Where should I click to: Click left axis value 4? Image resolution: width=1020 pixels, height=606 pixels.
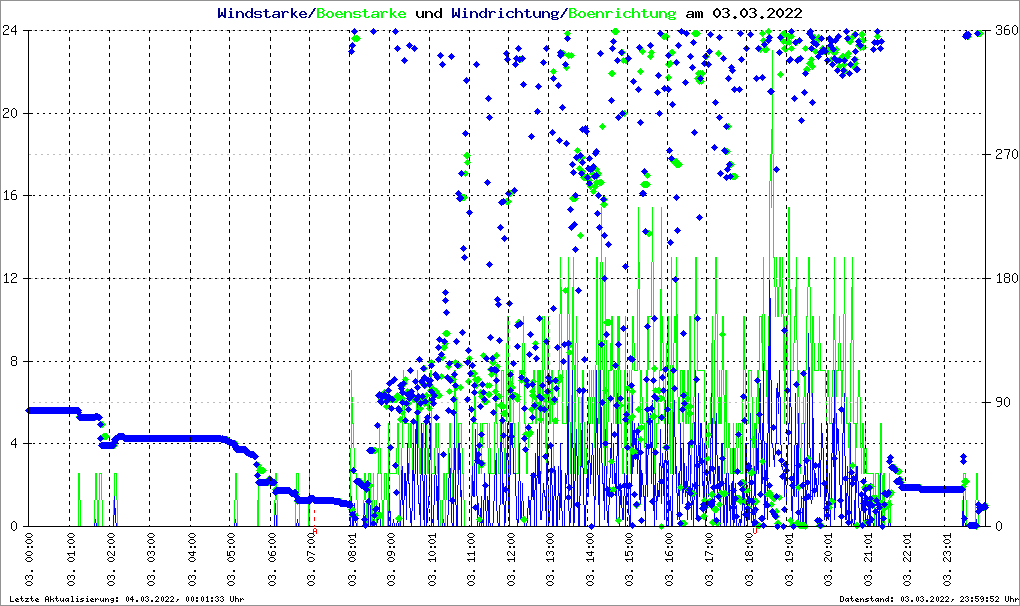pos(13,443)
